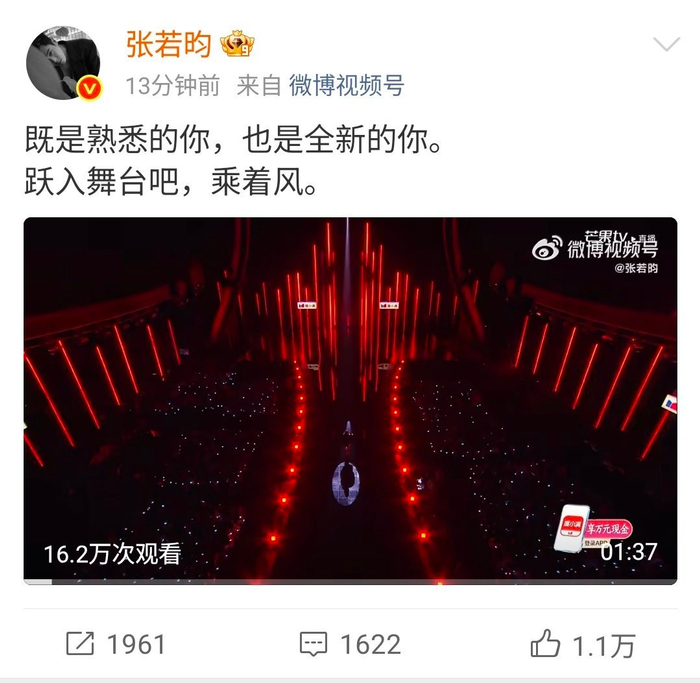Click the 01:37 video duration label
Image resolution: width=700 pixels, height=683 pixels.
coord(629,552)
